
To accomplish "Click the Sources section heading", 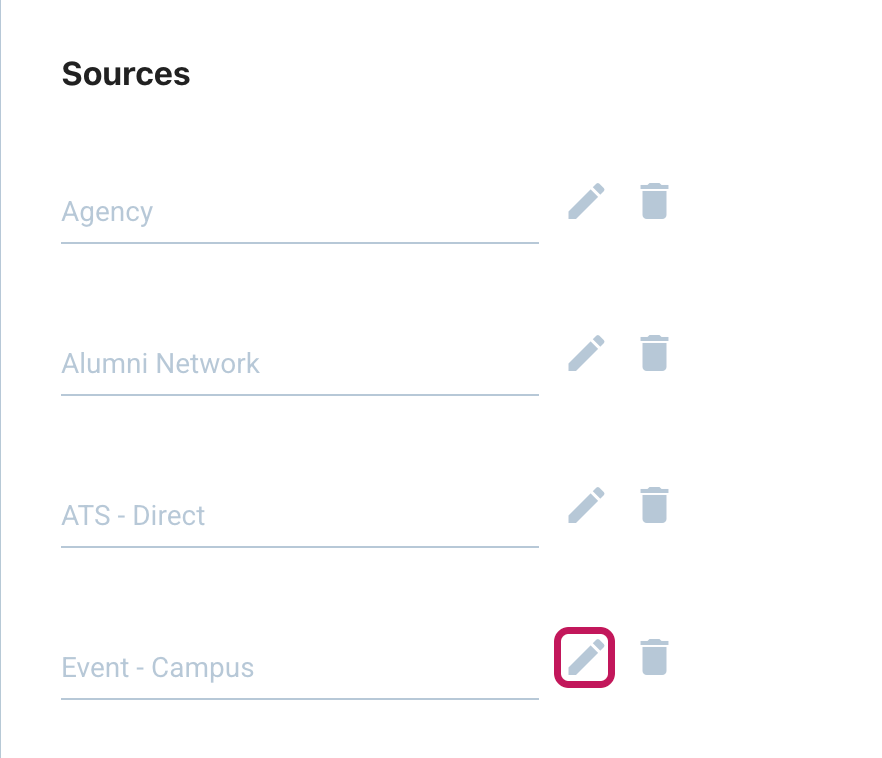I will [126, 74].
